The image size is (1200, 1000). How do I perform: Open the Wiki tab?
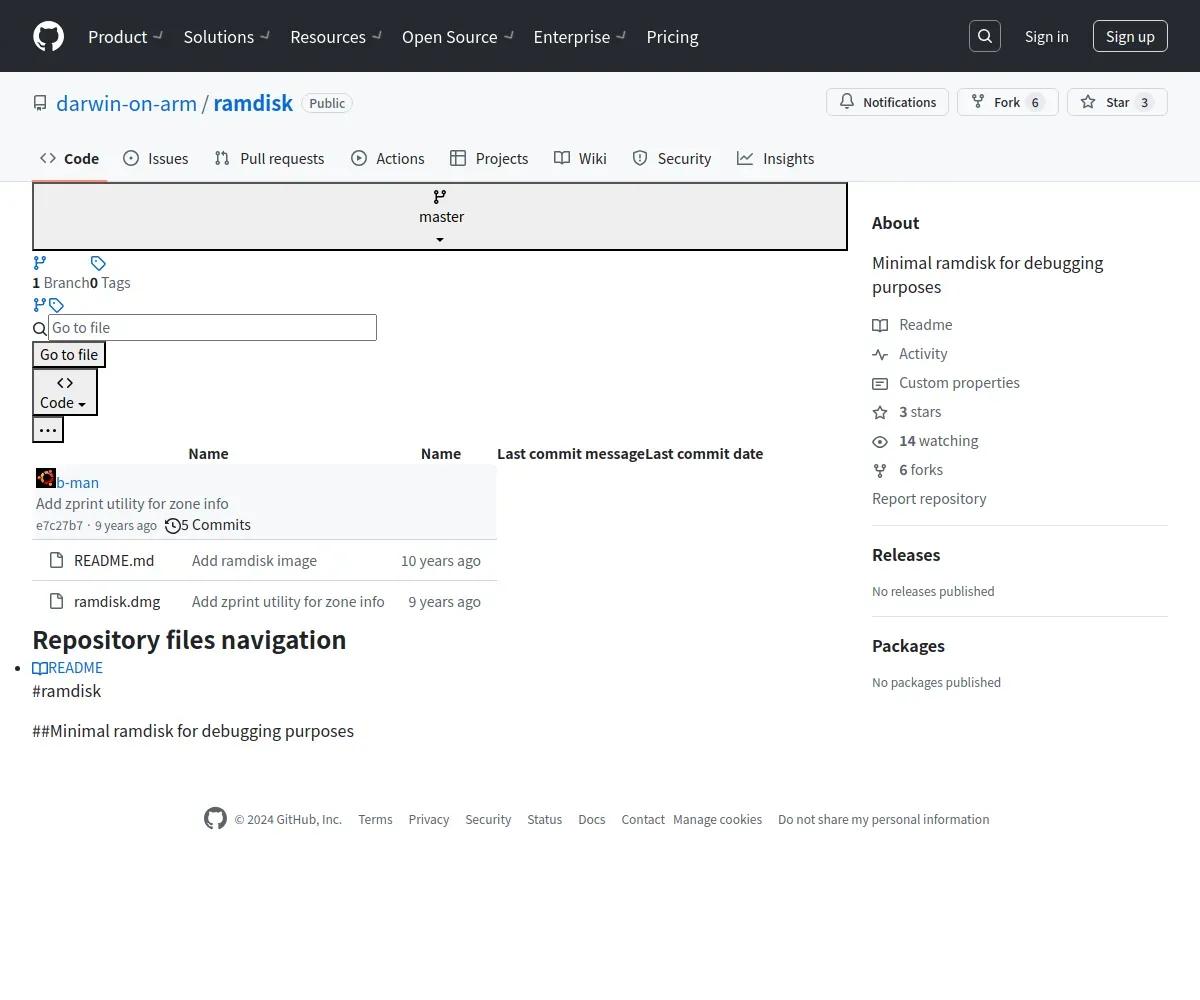click(580, 158)
